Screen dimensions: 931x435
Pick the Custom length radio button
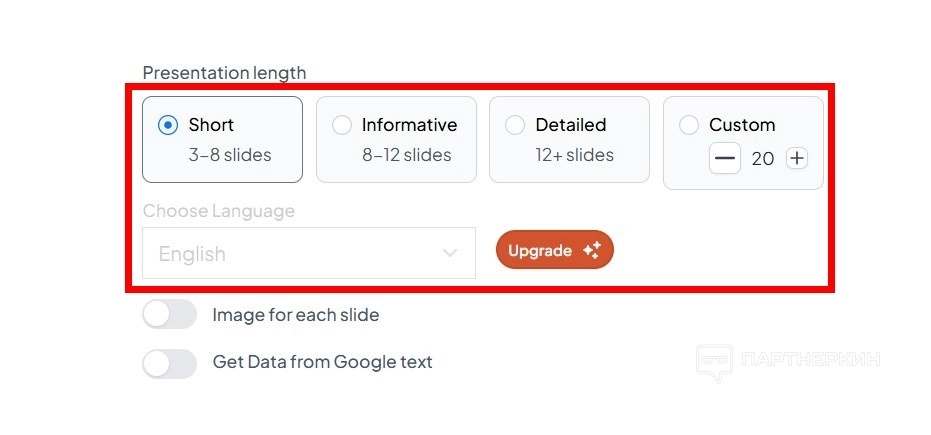tap(689, 125)
